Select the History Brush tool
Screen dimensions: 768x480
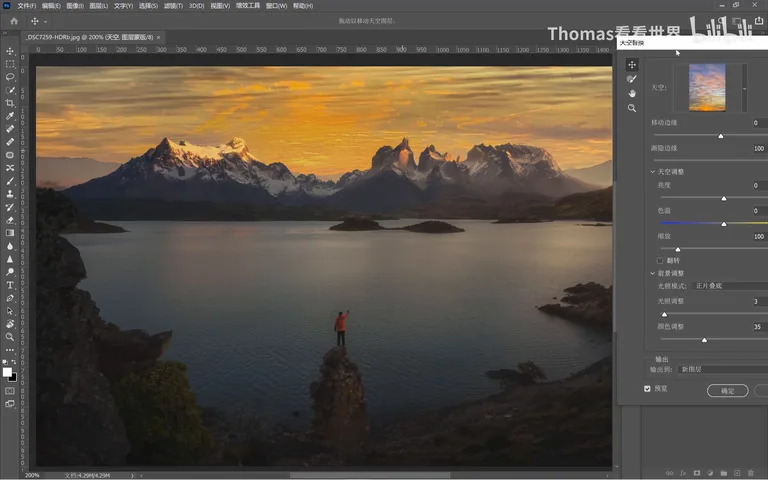point(10,207)
